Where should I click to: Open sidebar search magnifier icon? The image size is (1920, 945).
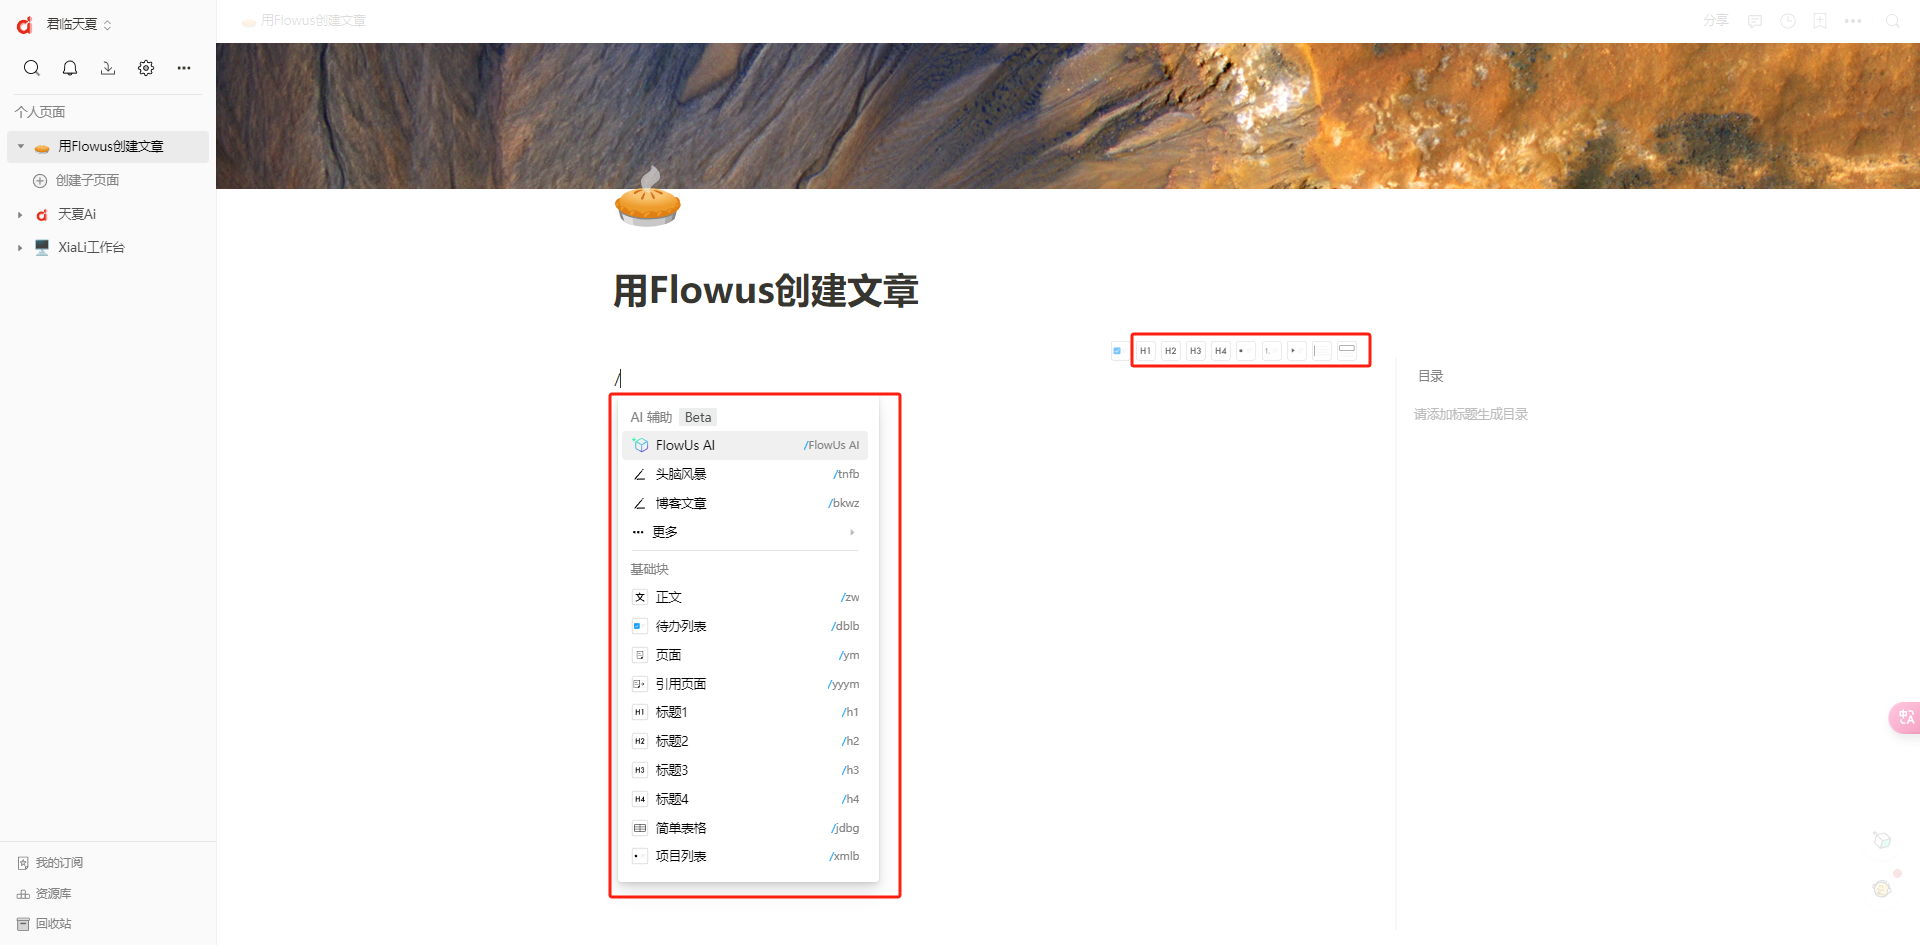coord(32,68)
